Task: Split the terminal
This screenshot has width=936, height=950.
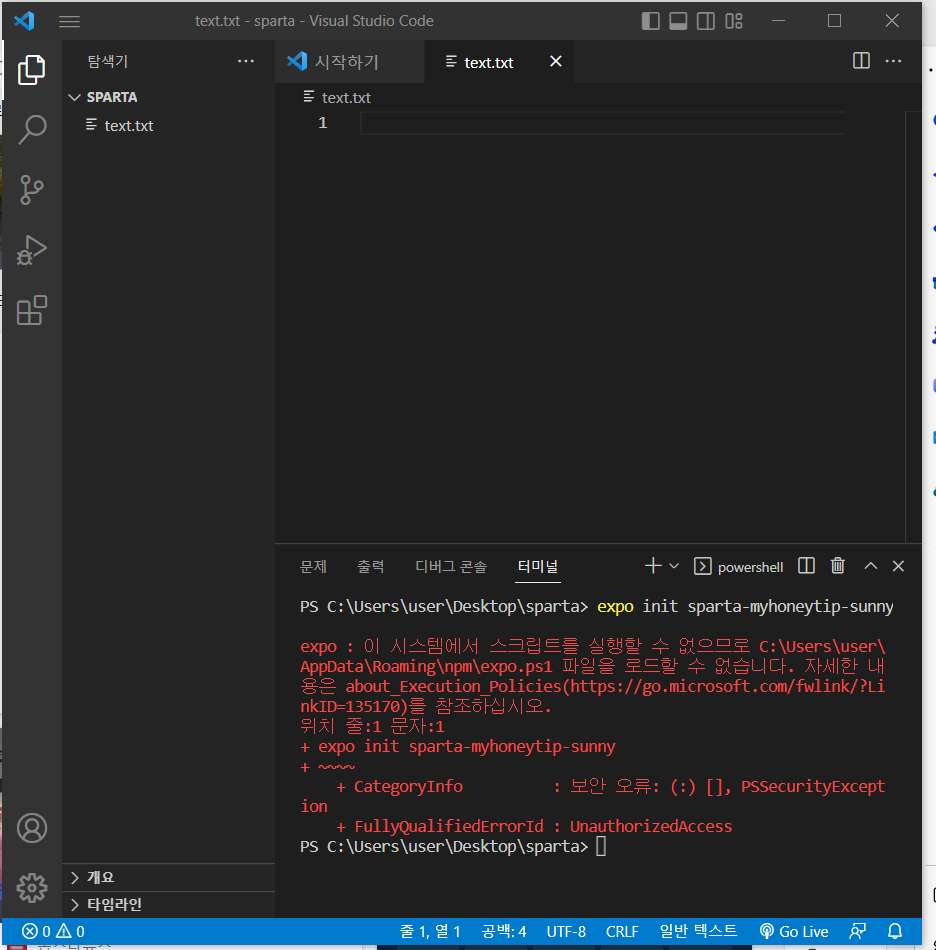Action: click(806, 566)
